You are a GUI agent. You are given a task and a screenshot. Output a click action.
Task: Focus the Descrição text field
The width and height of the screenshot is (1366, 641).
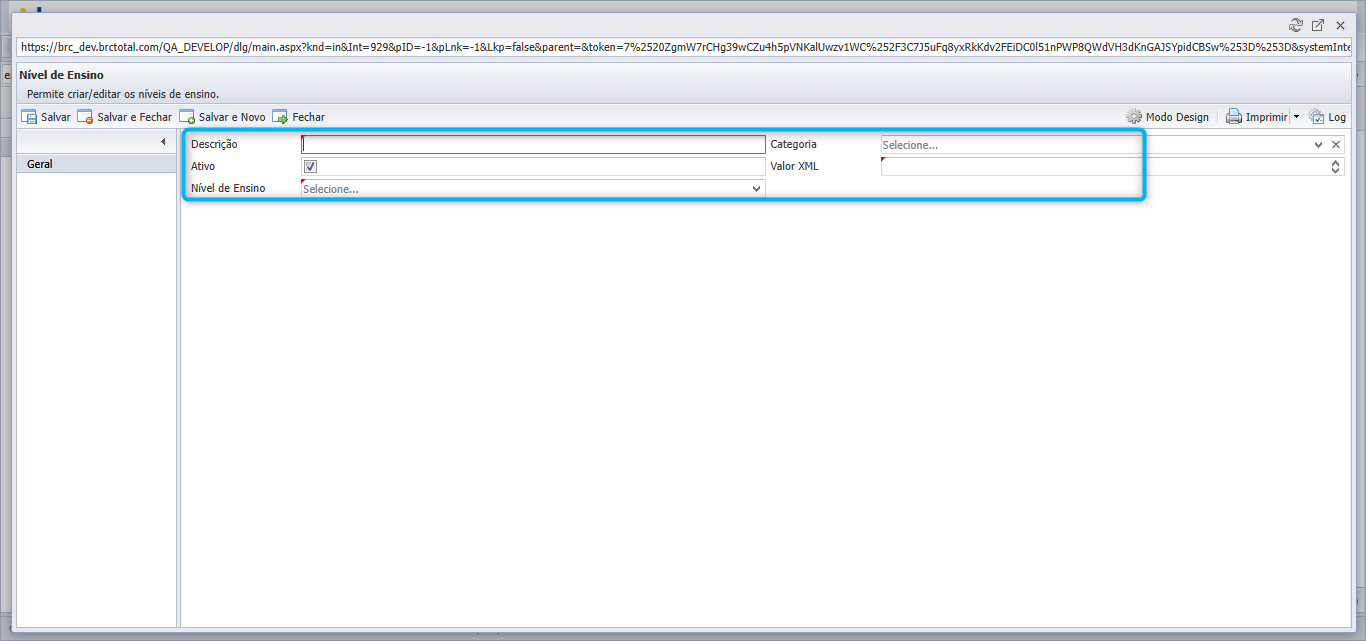tap(533, 144)
